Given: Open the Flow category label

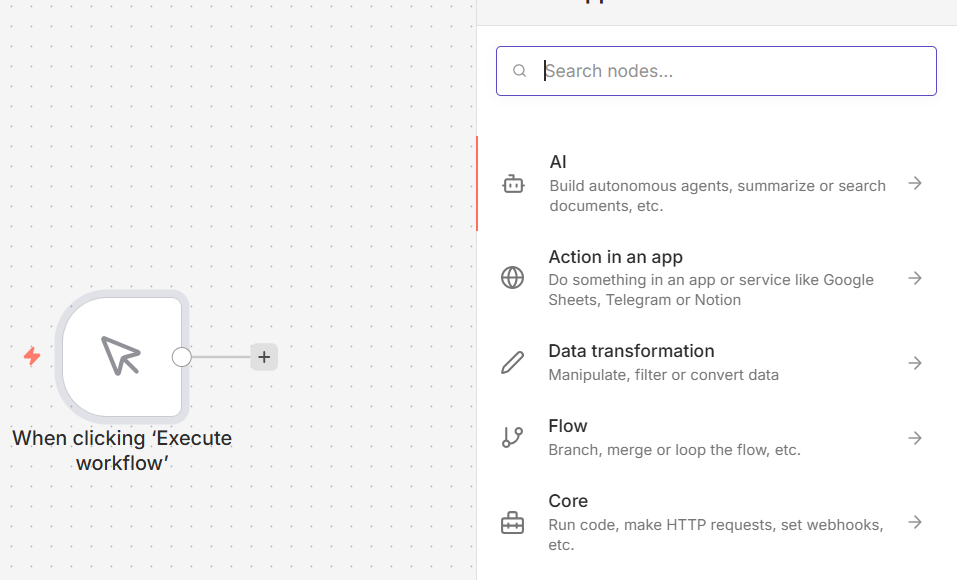Looking at the screenshot, I should [568, 426].
